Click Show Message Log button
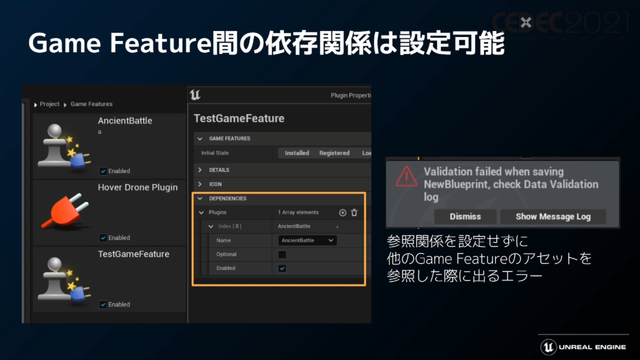The image size is (640, 360). pyautogui.click(x=553, y=217)
